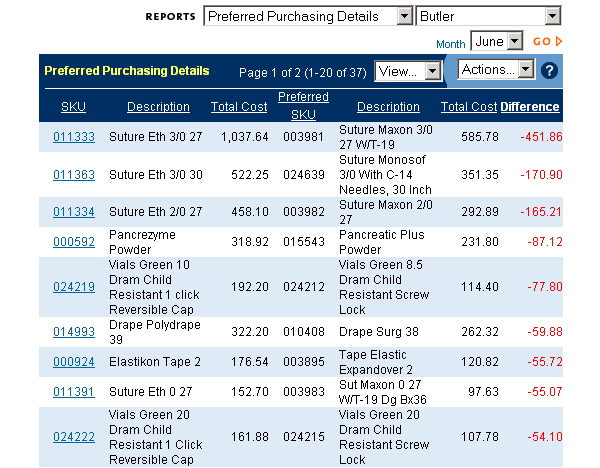This screenshot has height=468, width=600.
Task: Open SKU 011391 link
Action: tap(74, 391)
